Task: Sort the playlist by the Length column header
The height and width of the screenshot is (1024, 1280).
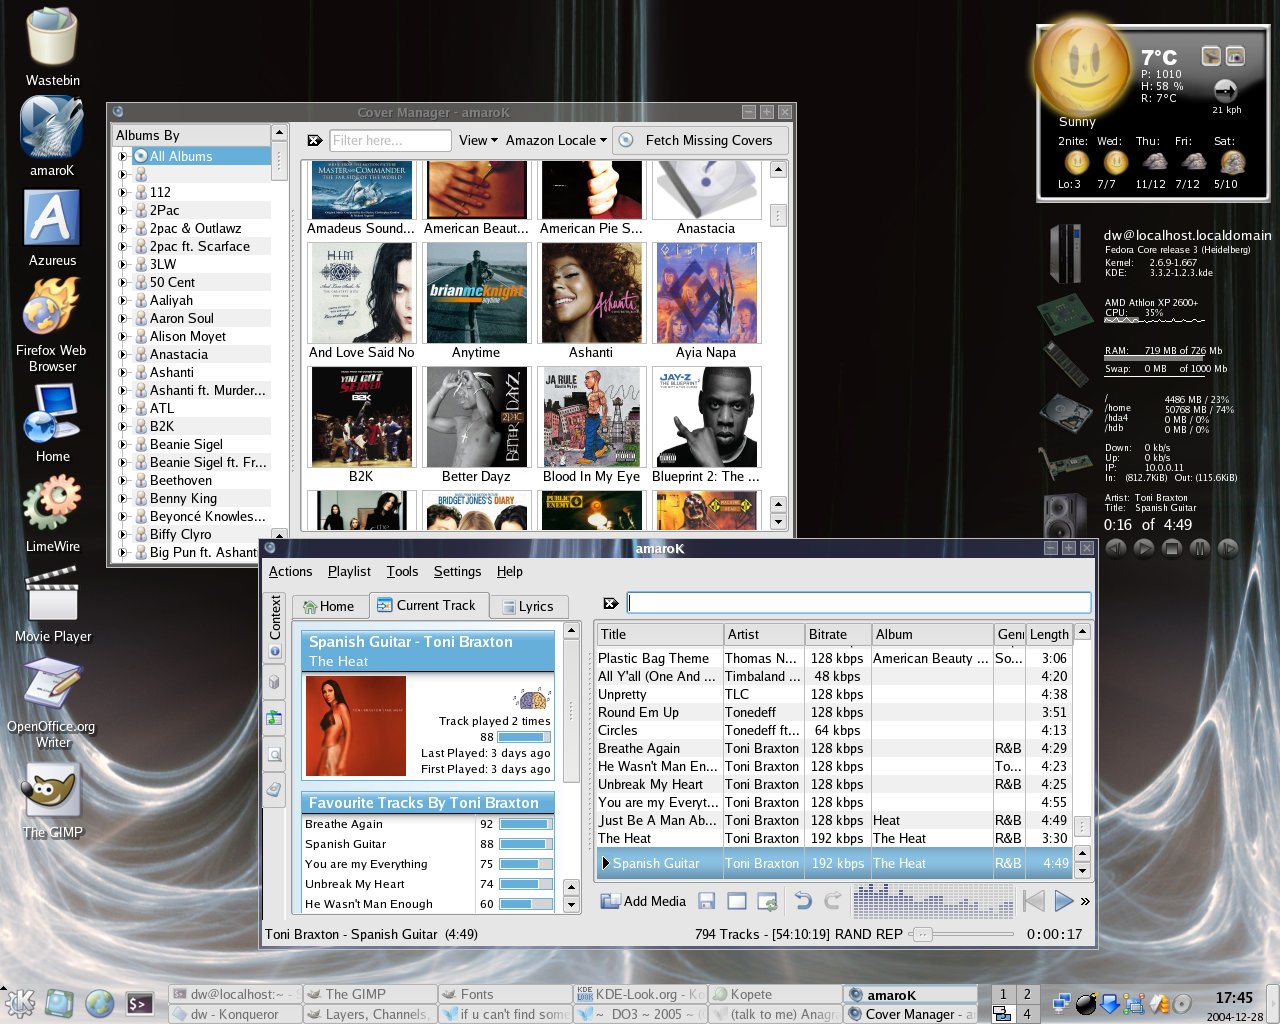Action: [1049, 634]
